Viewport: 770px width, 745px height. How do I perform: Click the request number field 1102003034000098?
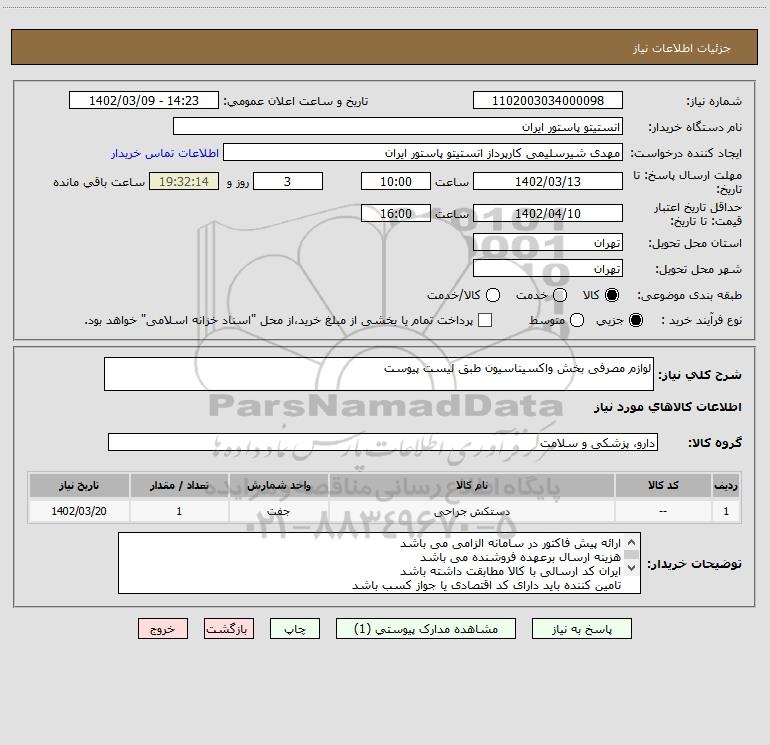click(x=548, y=100)
